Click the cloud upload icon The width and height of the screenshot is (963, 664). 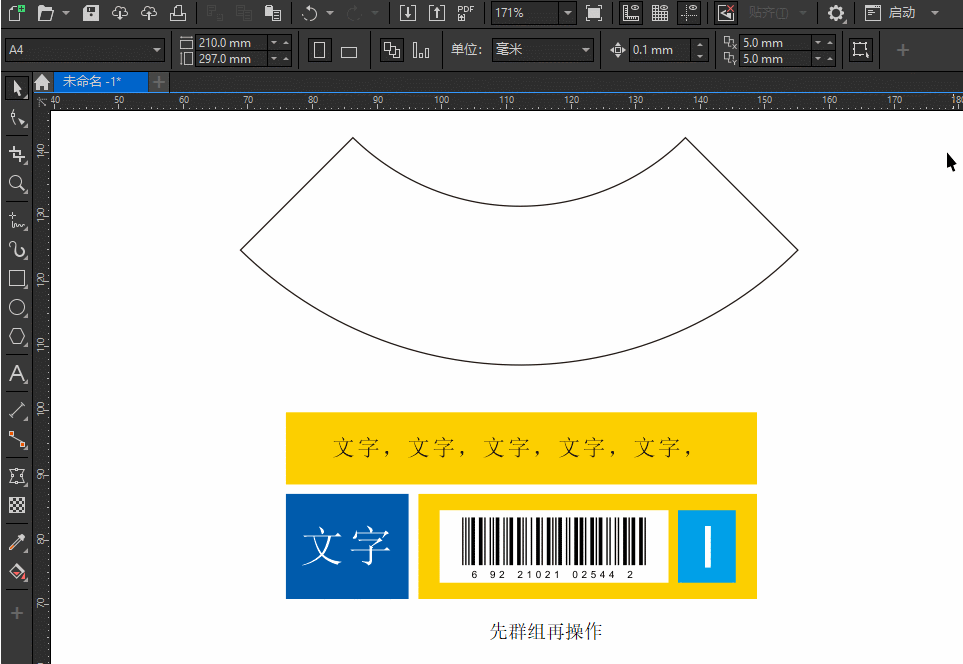pos(149,12)
